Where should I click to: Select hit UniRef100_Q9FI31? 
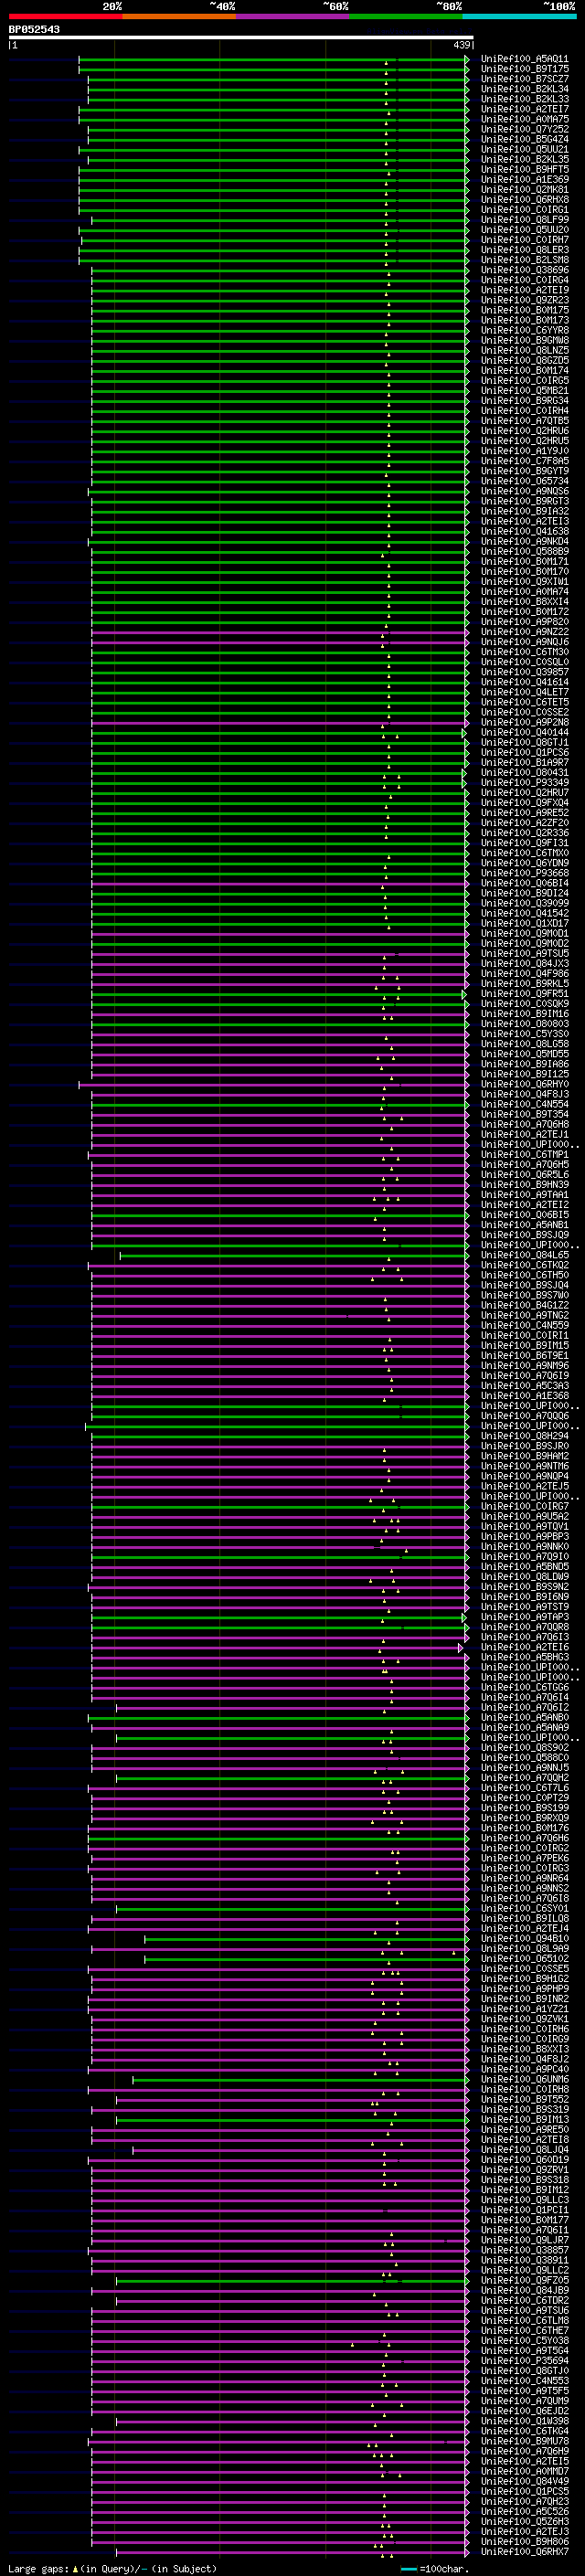pos(524,842)
